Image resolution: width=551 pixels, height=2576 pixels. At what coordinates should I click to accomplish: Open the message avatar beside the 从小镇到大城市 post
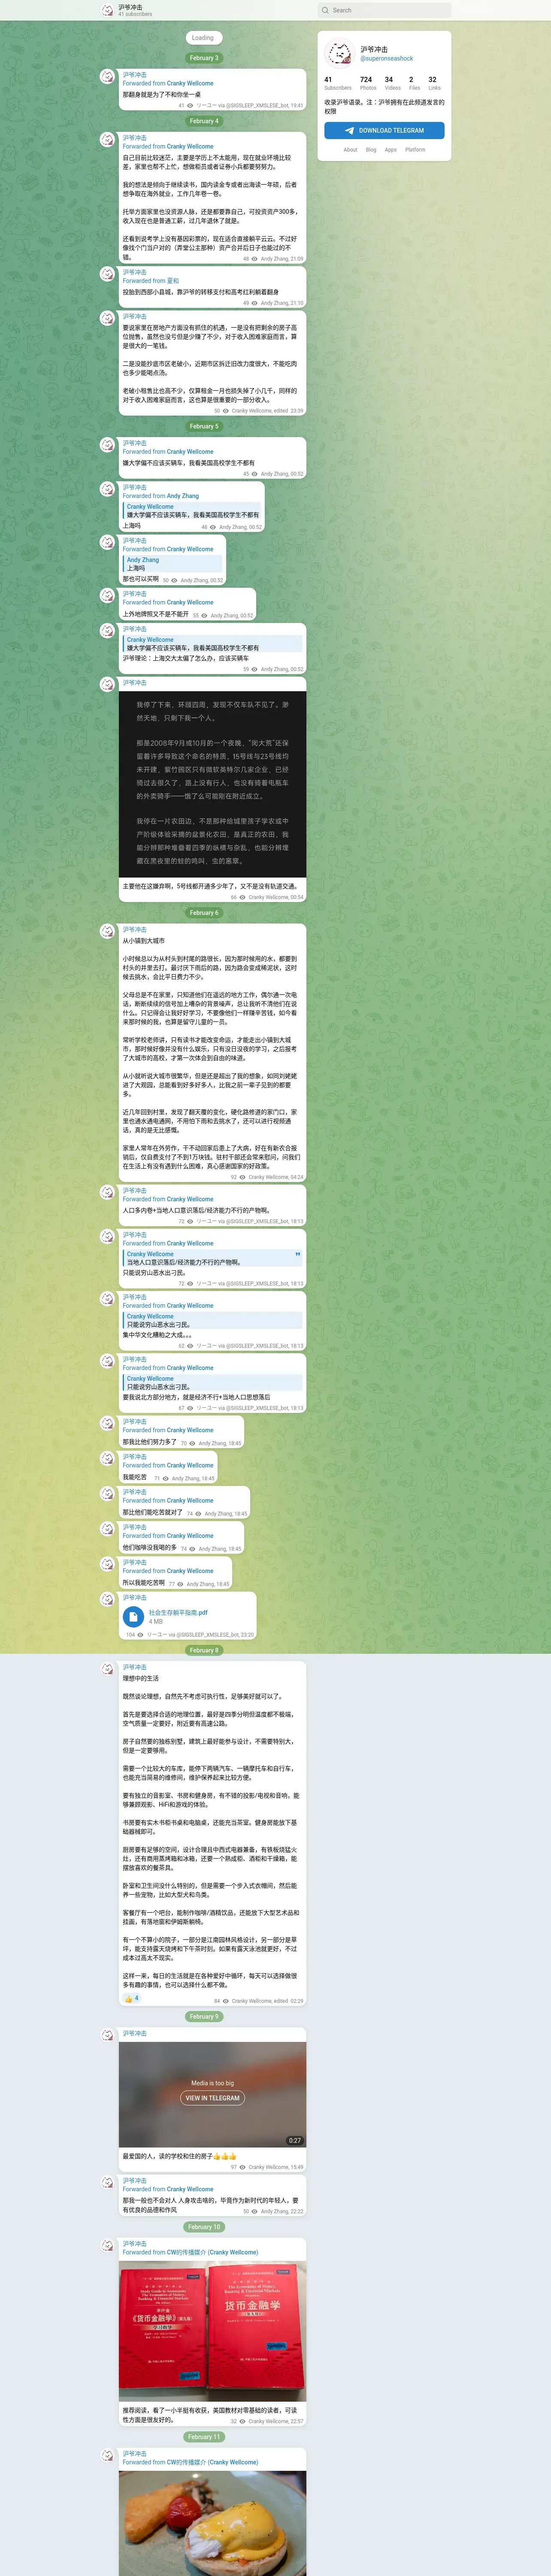[x=107, y=931]
